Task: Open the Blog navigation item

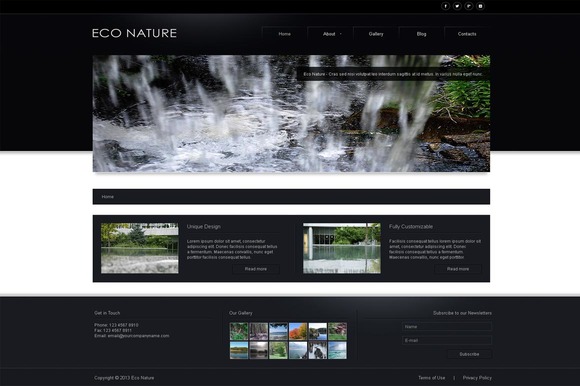Action: click(x=421, y=34)
